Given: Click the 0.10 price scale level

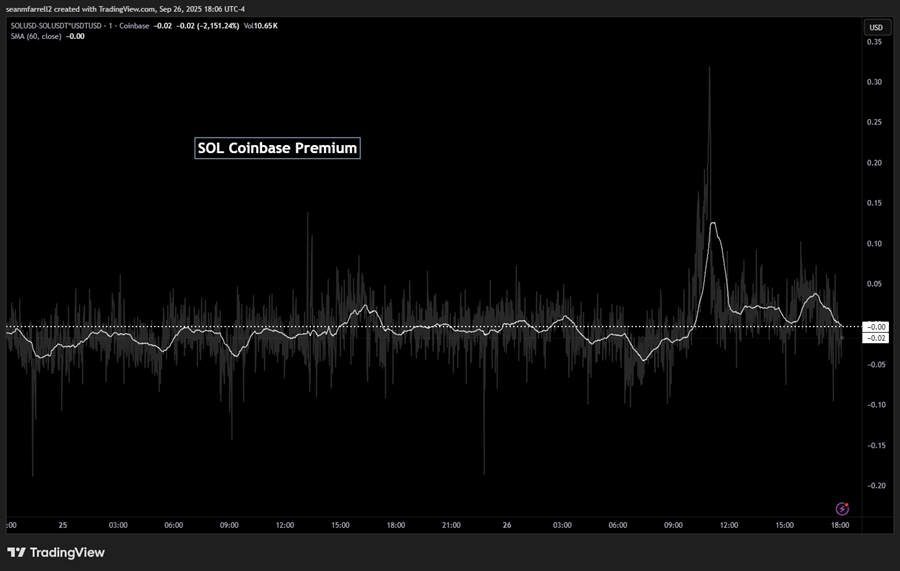Looking at the screenshot, I should pos(874,244).
